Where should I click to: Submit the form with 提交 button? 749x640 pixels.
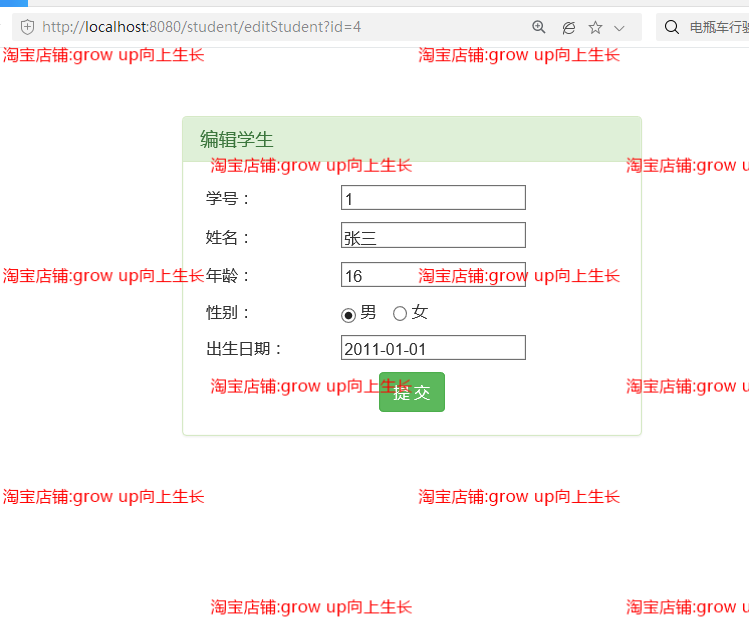pyautogui.click(x=412, y=392)
